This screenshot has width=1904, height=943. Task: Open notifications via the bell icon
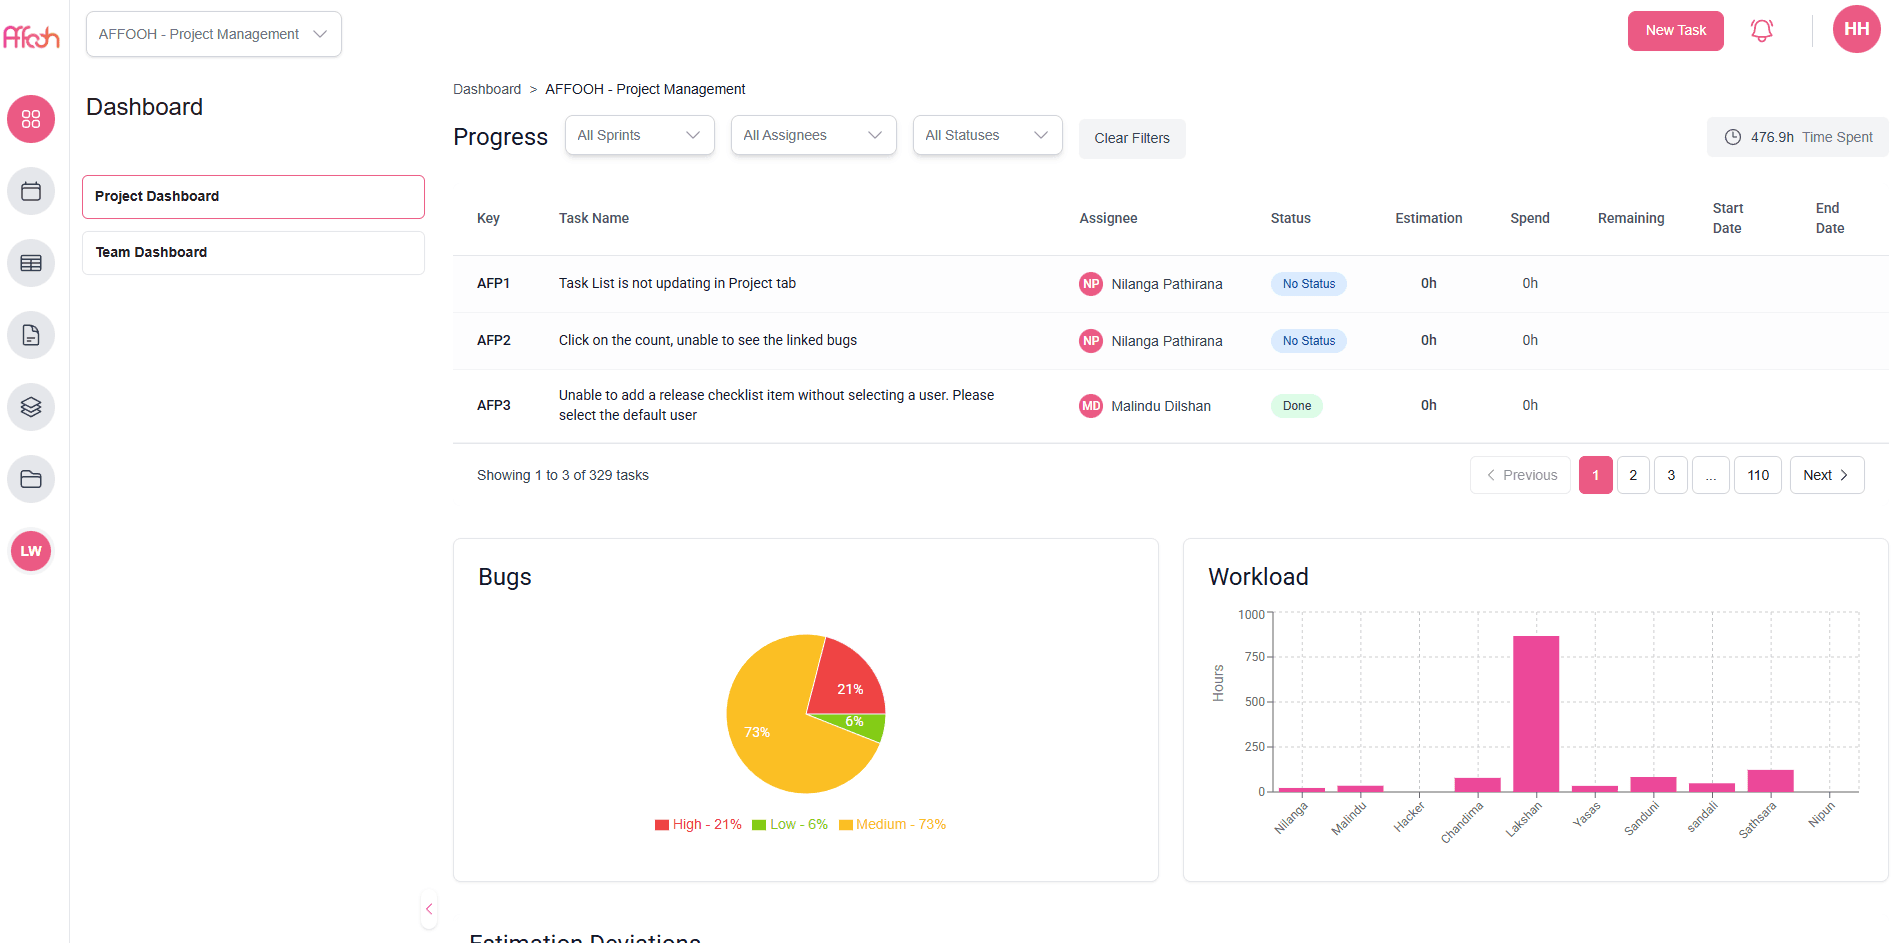1761,30
